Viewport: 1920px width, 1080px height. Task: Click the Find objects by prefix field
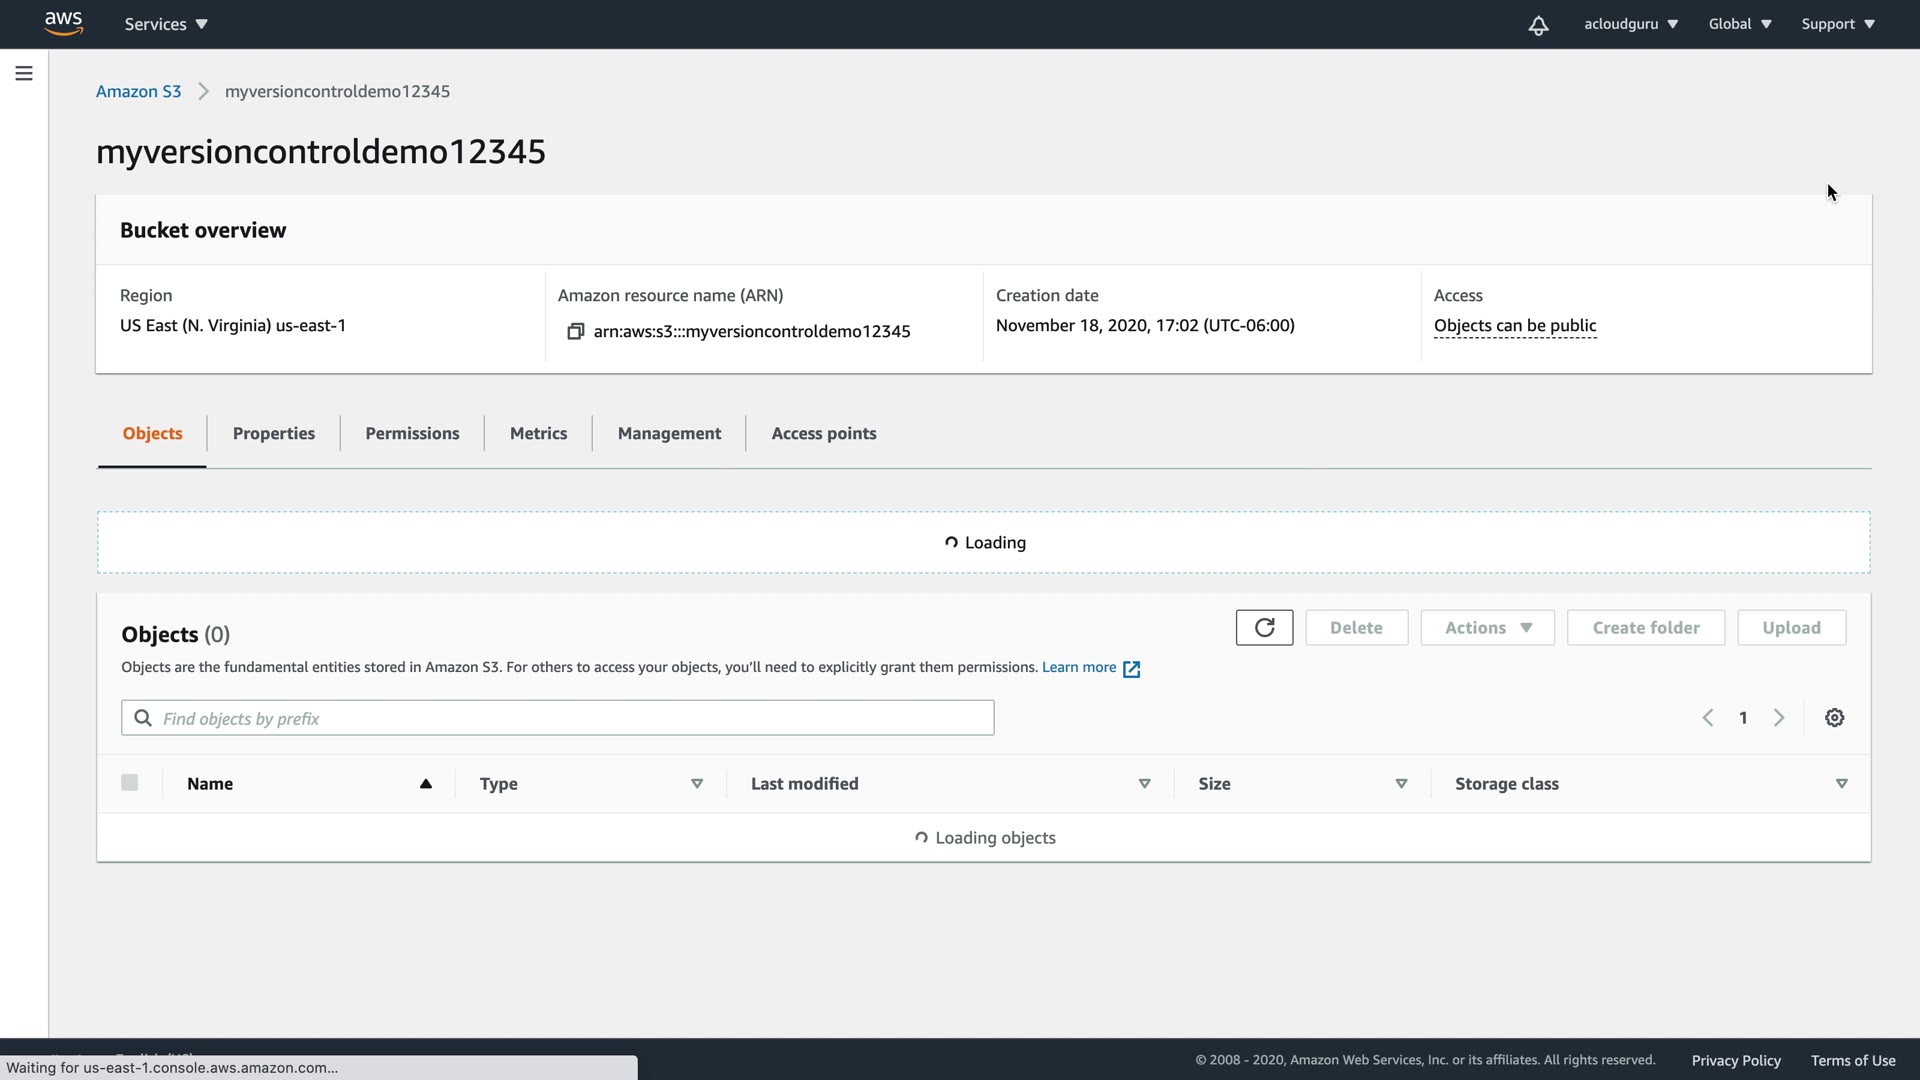(570, 718)
